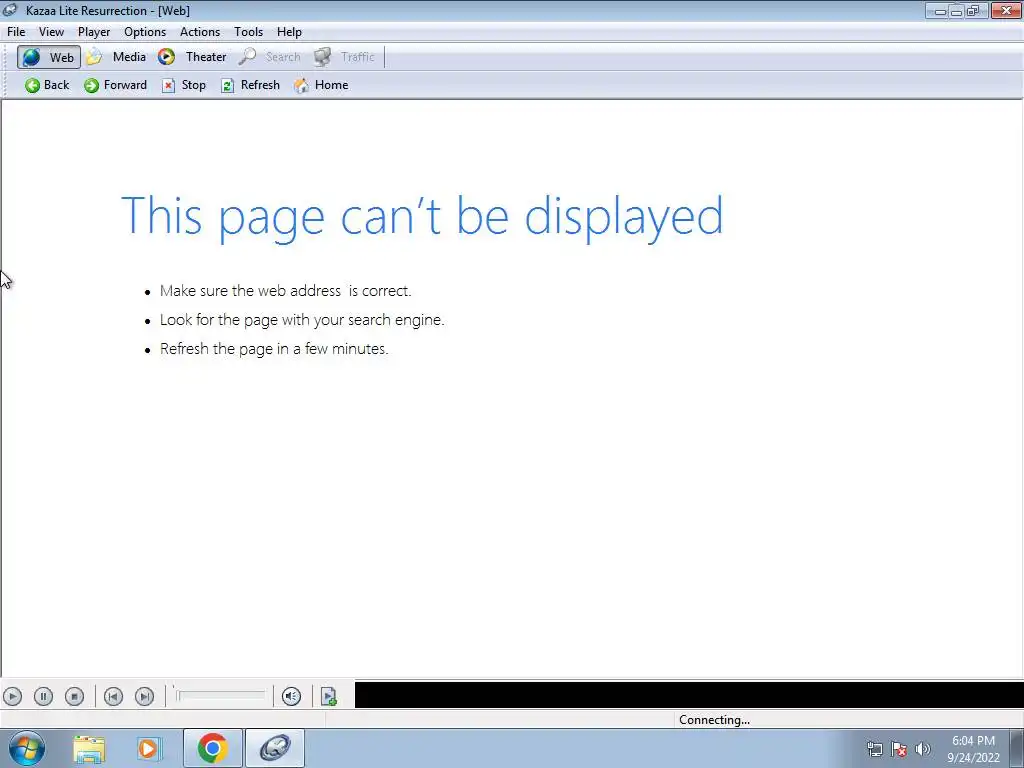Open the Player menu
The height and width of the screenshot is (768, 1024).
click(x=94, y=32)
